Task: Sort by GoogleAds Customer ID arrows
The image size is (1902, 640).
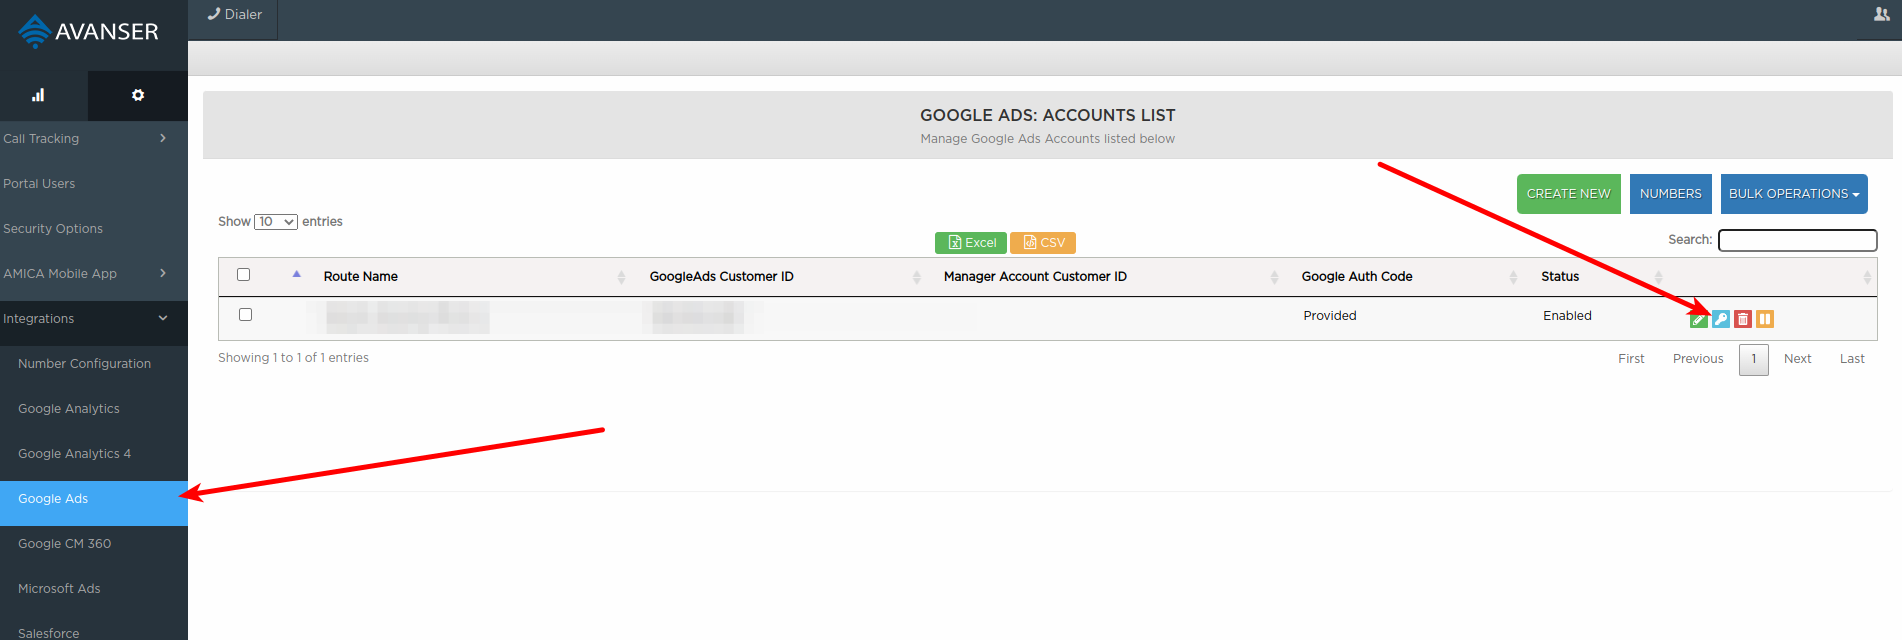Action: pyautogui.click(x=916, y=277)
